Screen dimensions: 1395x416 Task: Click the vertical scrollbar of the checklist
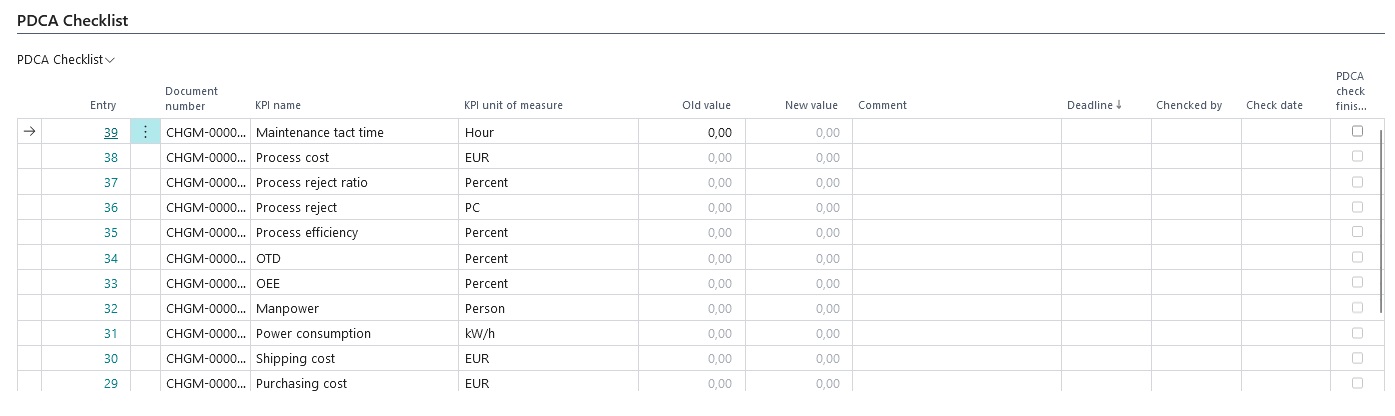(x=1381, y=230)
